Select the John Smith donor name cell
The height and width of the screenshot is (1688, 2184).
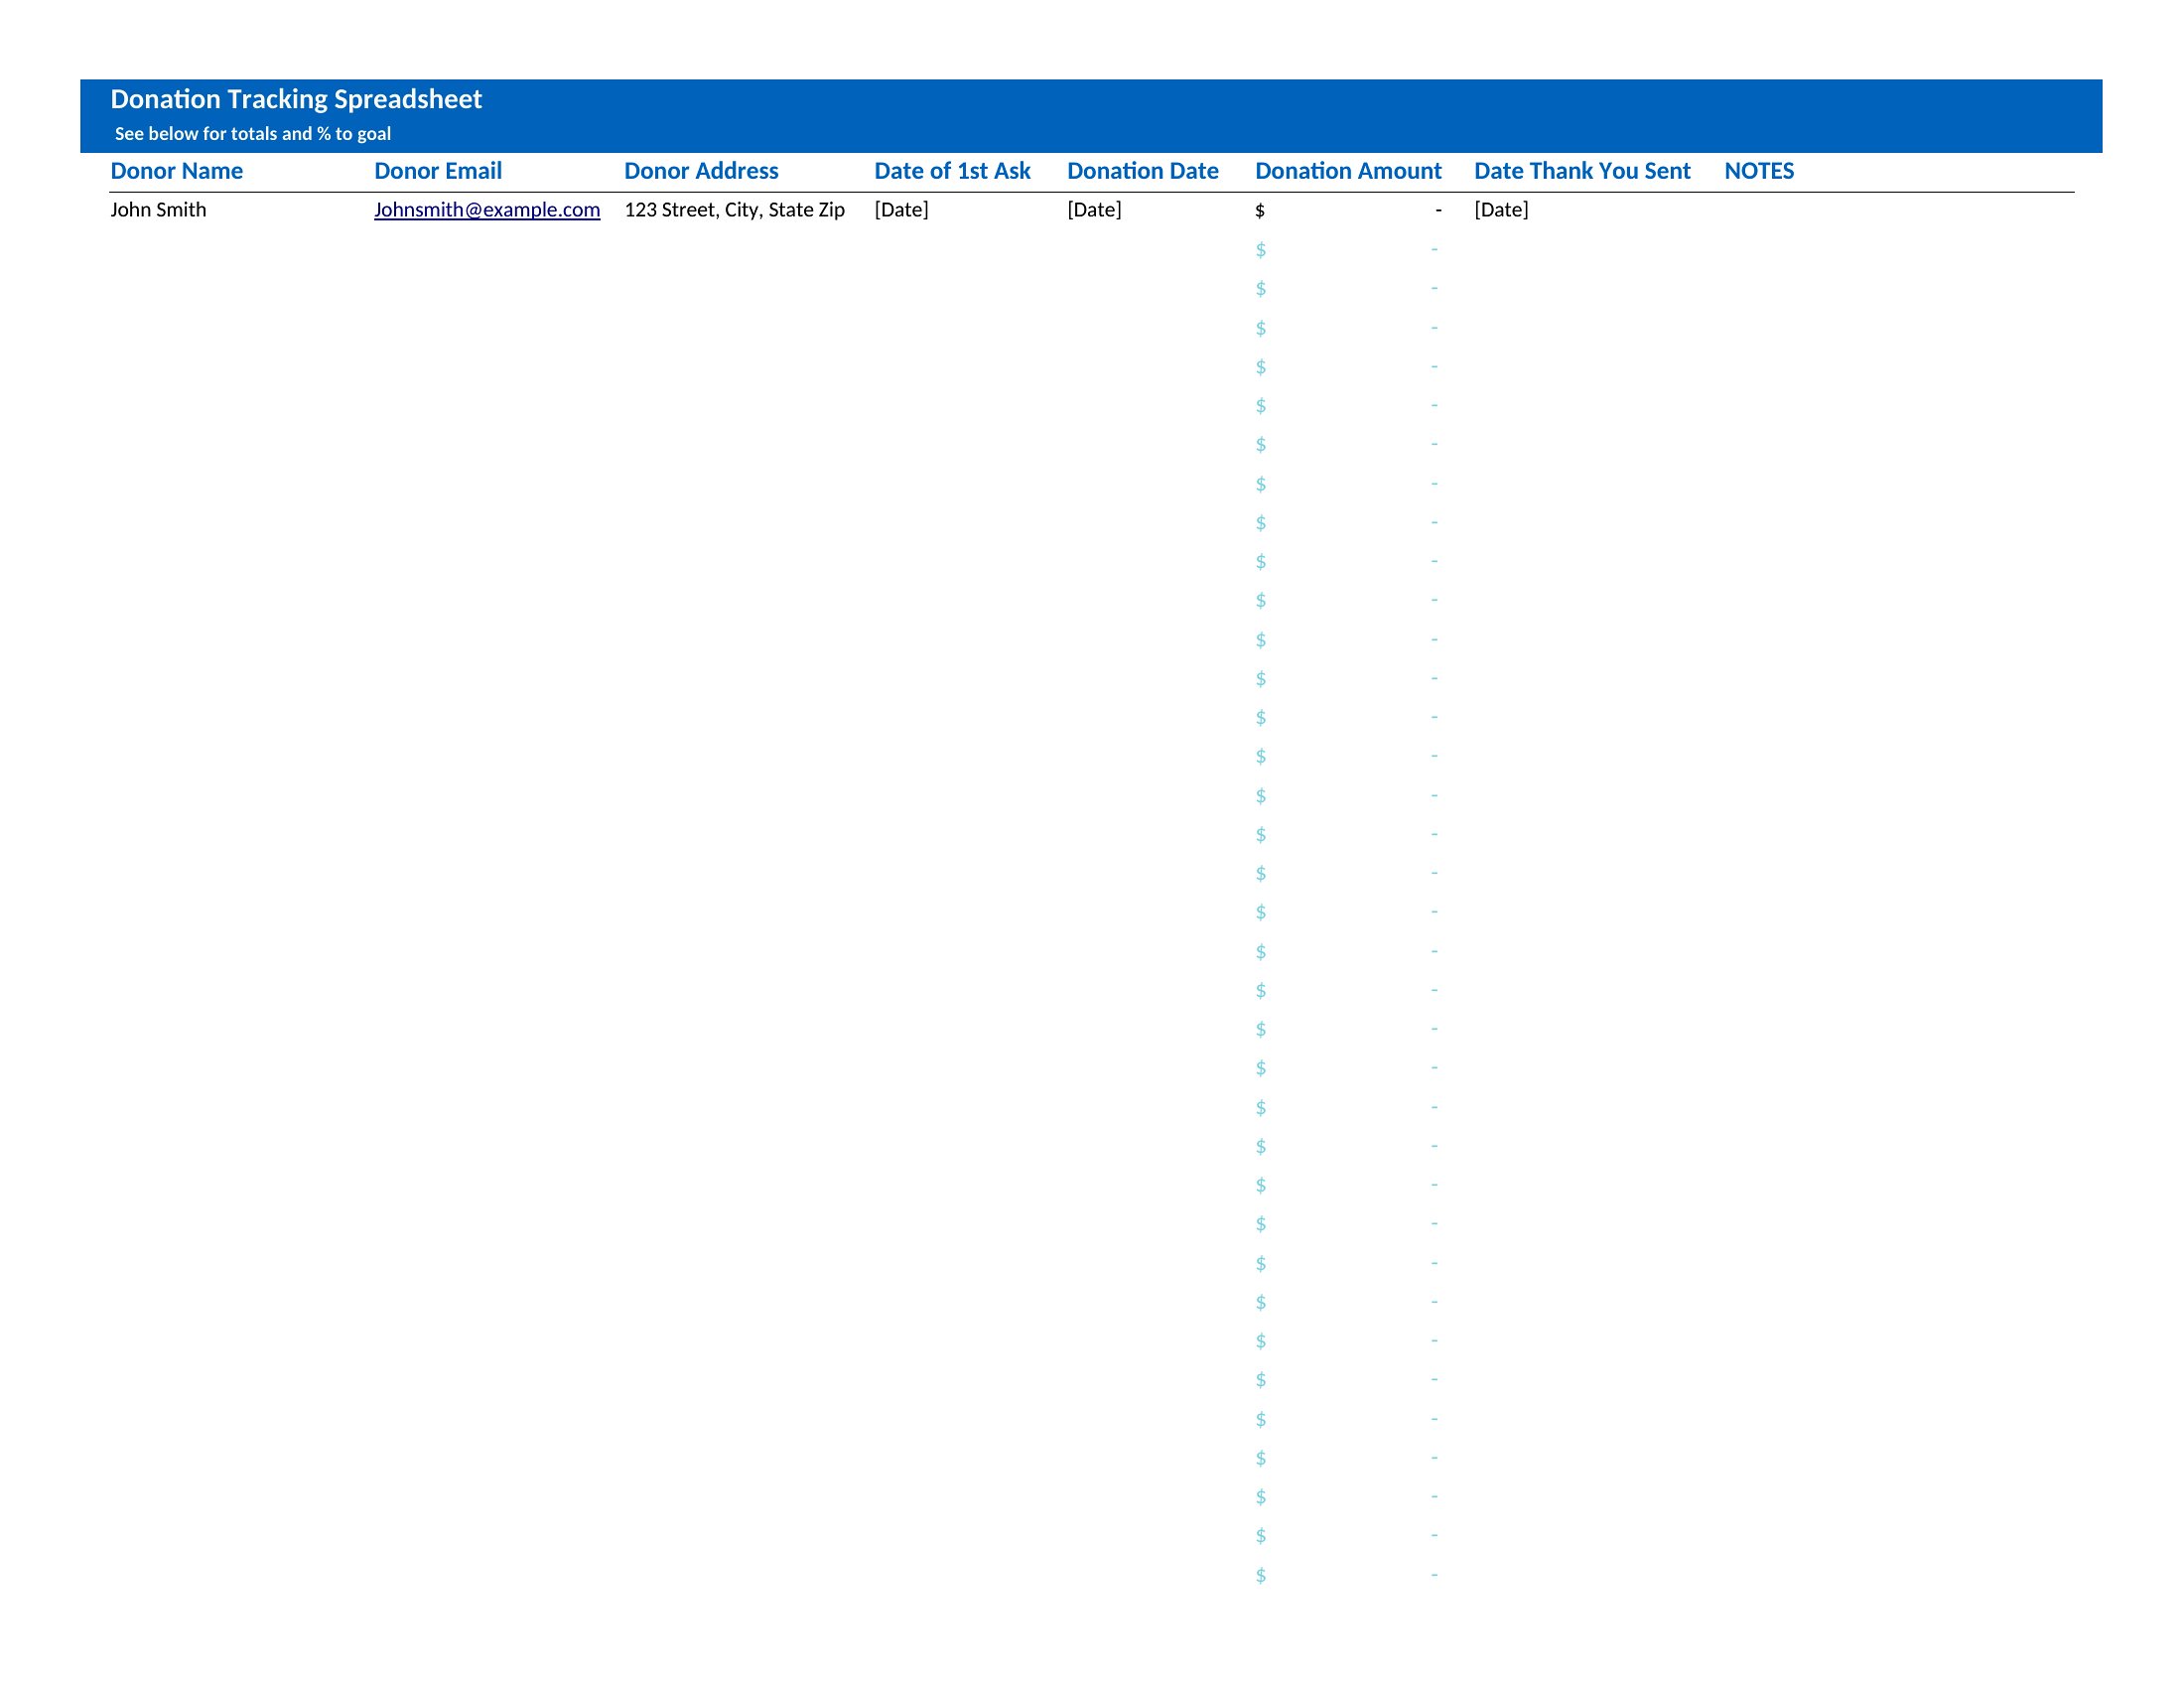(158, 210)
